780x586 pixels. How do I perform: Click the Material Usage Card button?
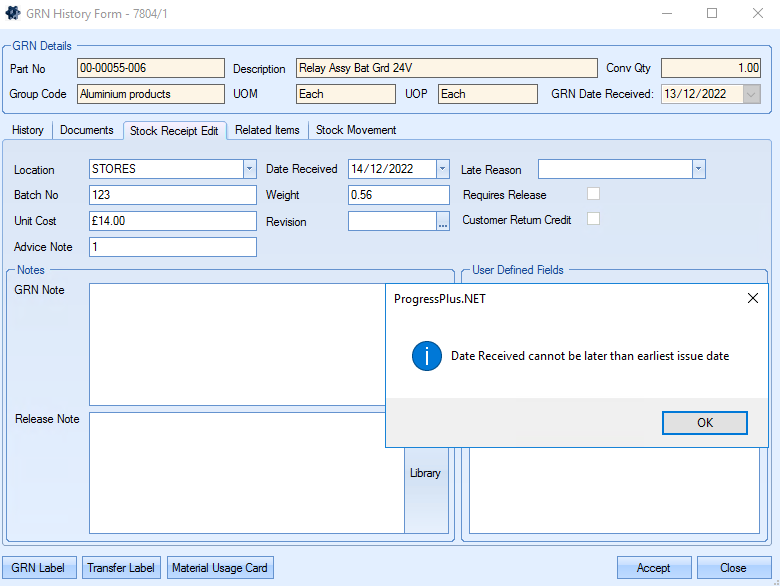(x=220, y=568)
